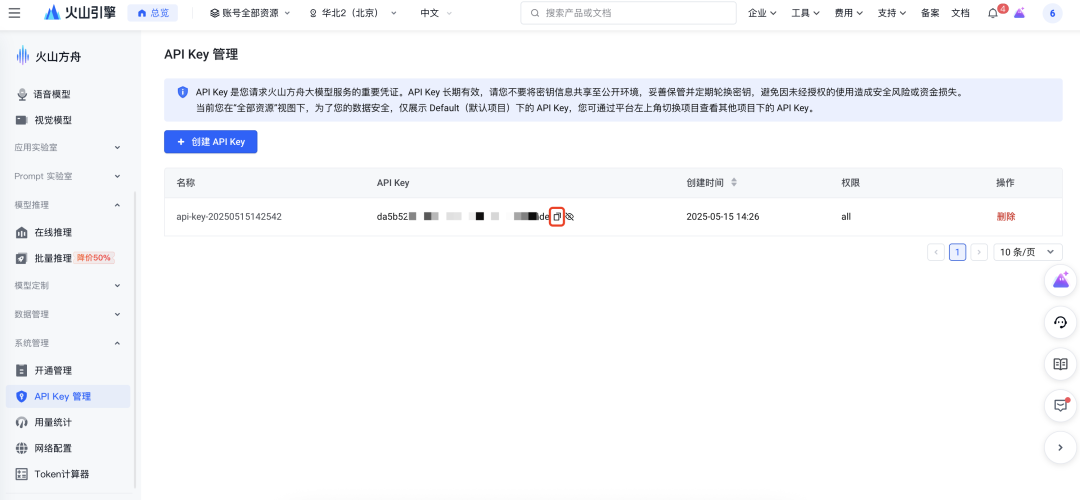Collapse the 模型推理 sidebar section
This screenshot has height=500, width=1080.
click(117, 205)
